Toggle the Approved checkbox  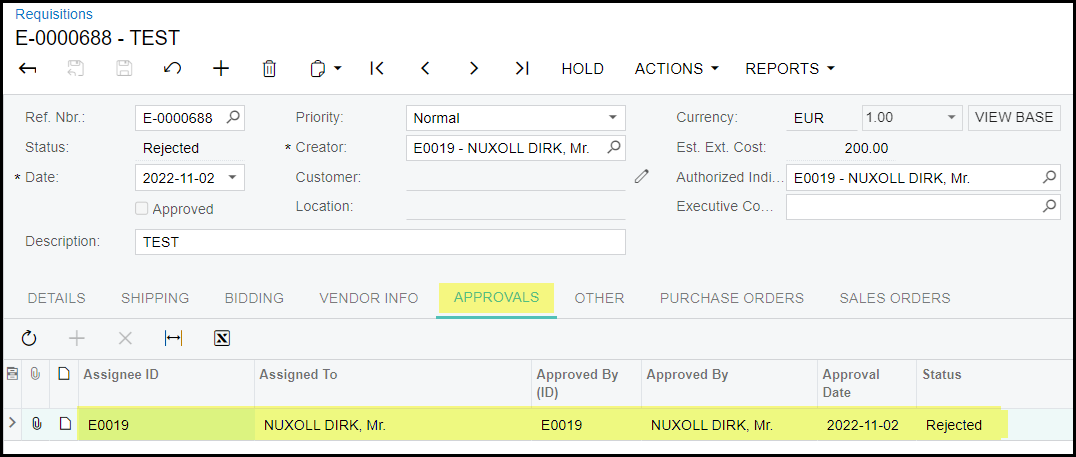142,209
